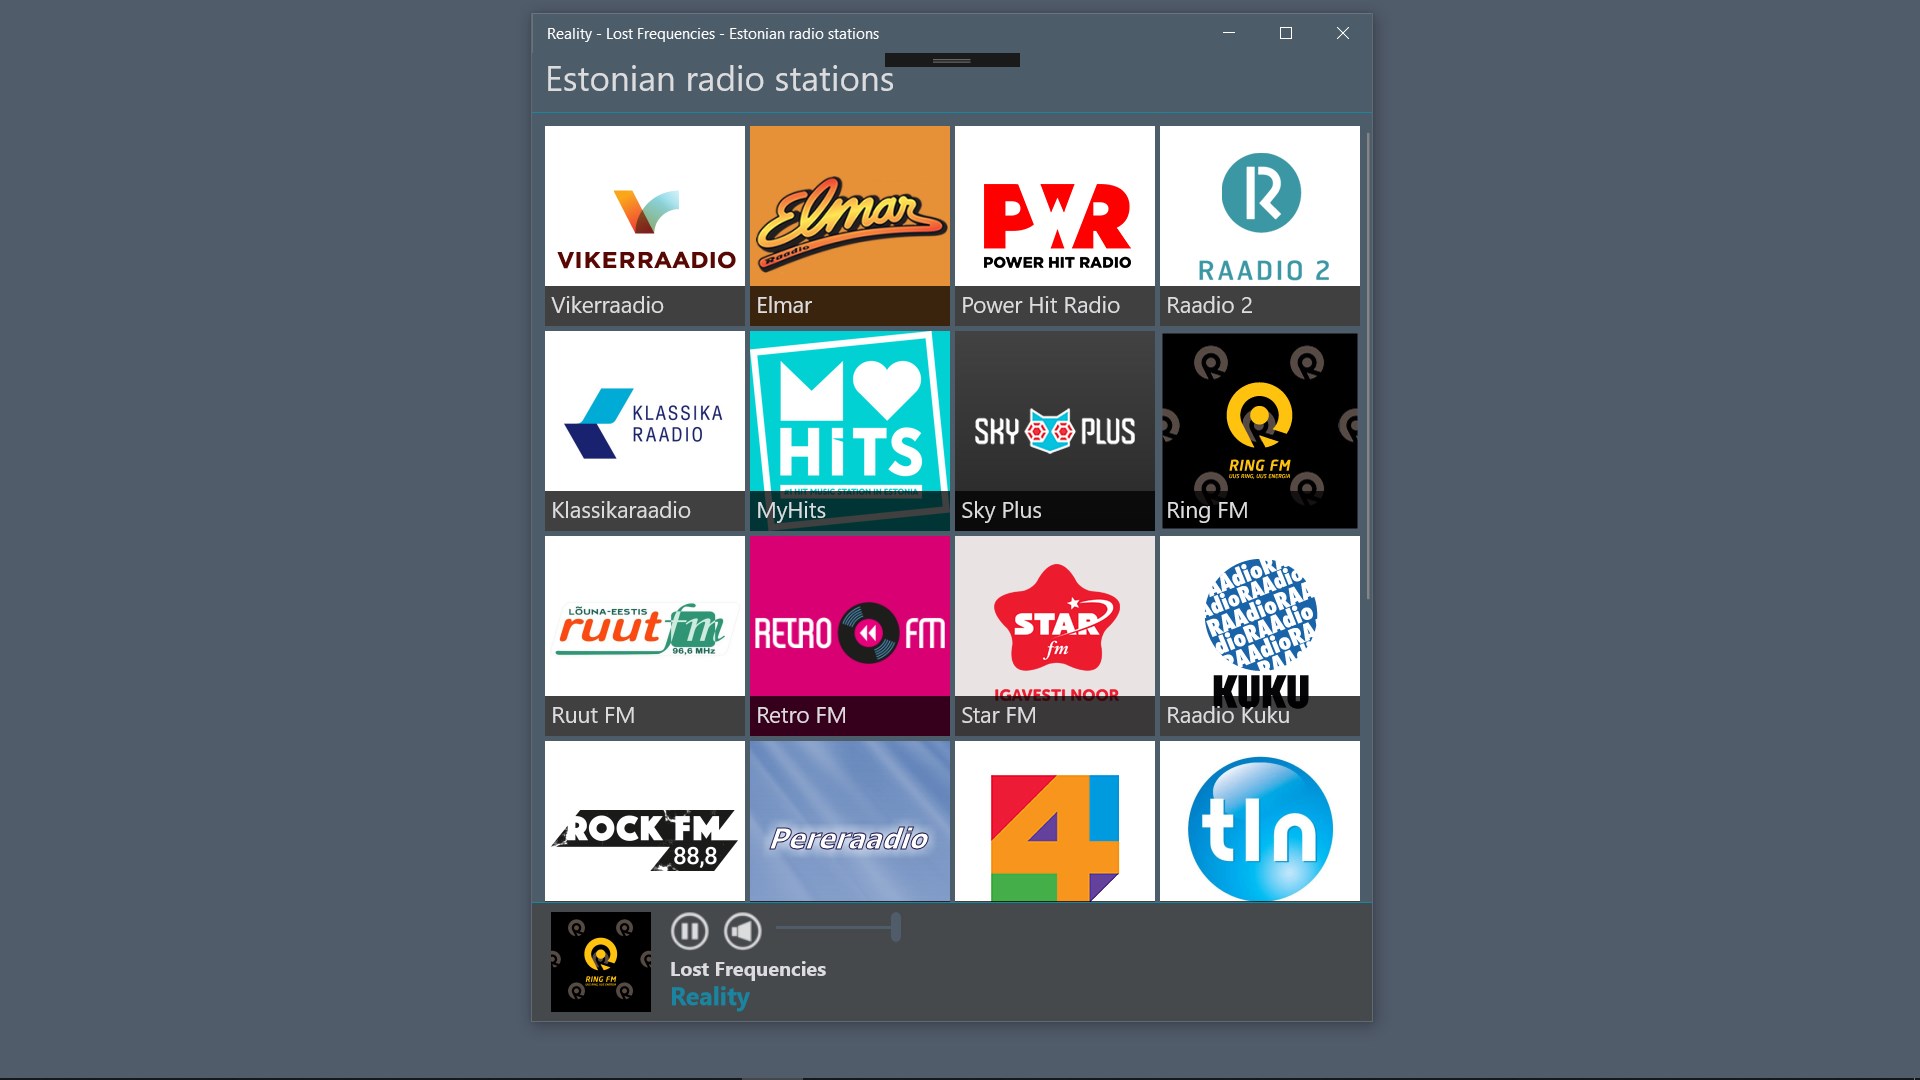Viewport: 1920px width, 1080px height.
Task: Open Star FM
Action: (1054, 635)
